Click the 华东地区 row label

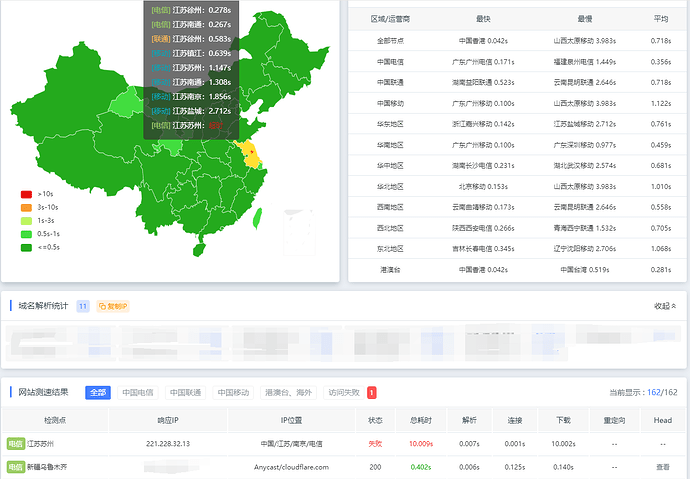[390, 124]
